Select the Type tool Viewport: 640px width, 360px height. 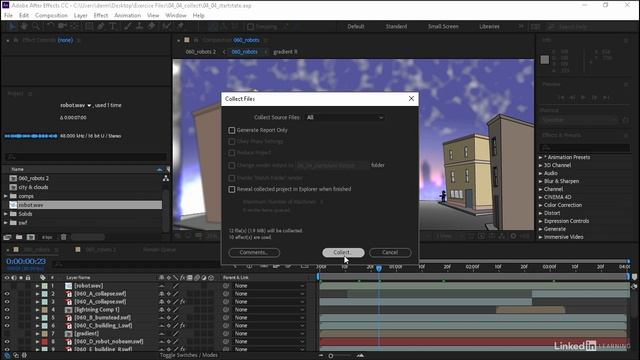tap(113, 27)
